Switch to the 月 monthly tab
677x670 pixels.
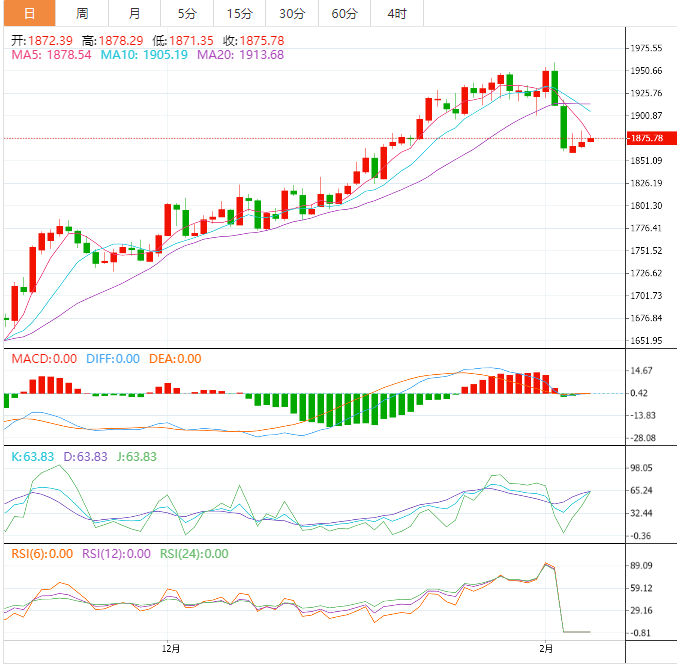point(134,13)
